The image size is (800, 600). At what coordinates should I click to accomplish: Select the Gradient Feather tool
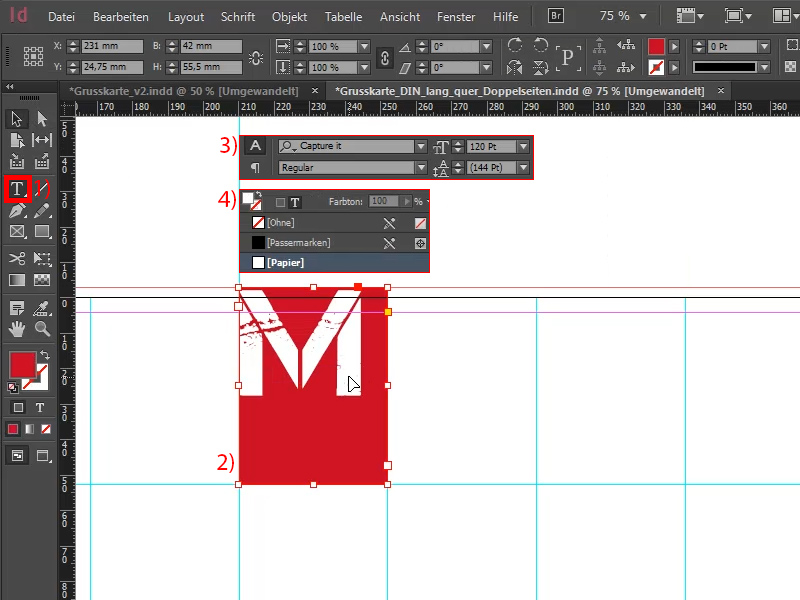(42, 280)
